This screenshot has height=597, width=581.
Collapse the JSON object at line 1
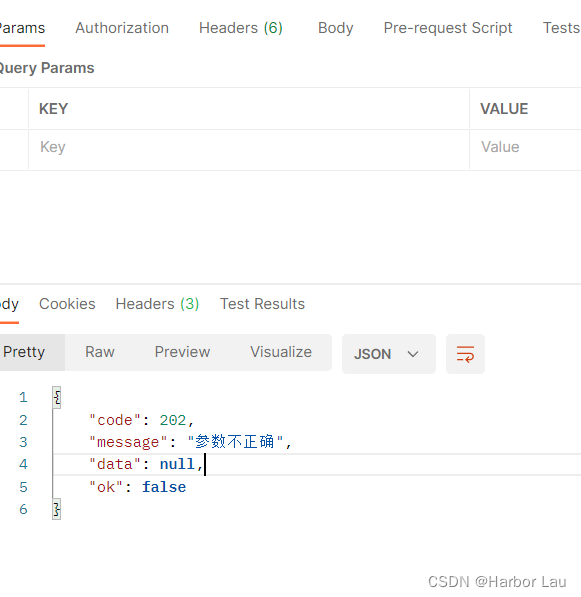[x=56, y=397]
